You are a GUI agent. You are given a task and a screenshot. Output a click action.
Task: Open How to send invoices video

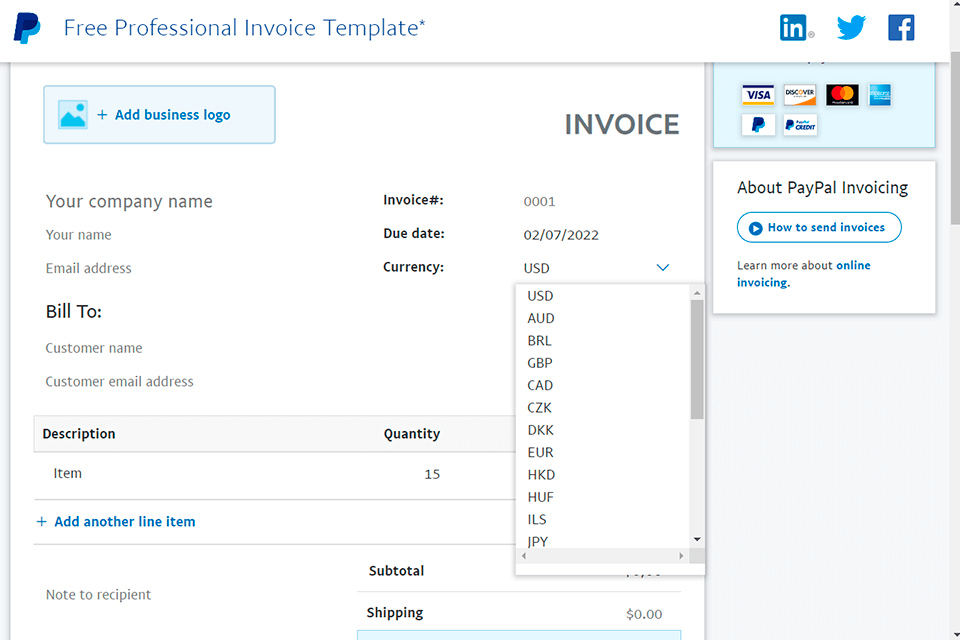(x=819, y=227)
